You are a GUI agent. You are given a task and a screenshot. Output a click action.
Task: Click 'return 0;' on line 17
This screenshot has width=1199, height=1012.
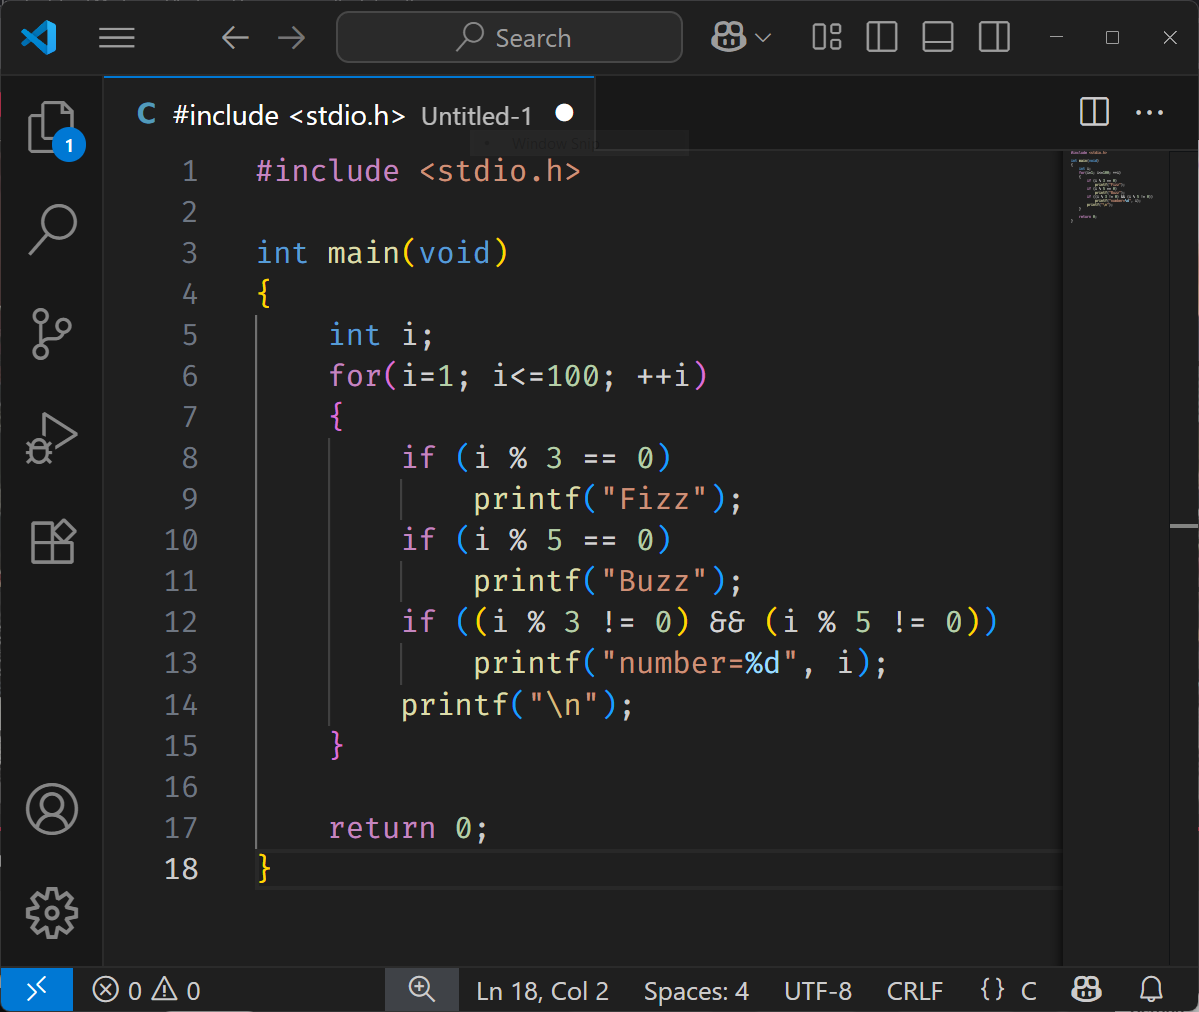coord(408,828)
